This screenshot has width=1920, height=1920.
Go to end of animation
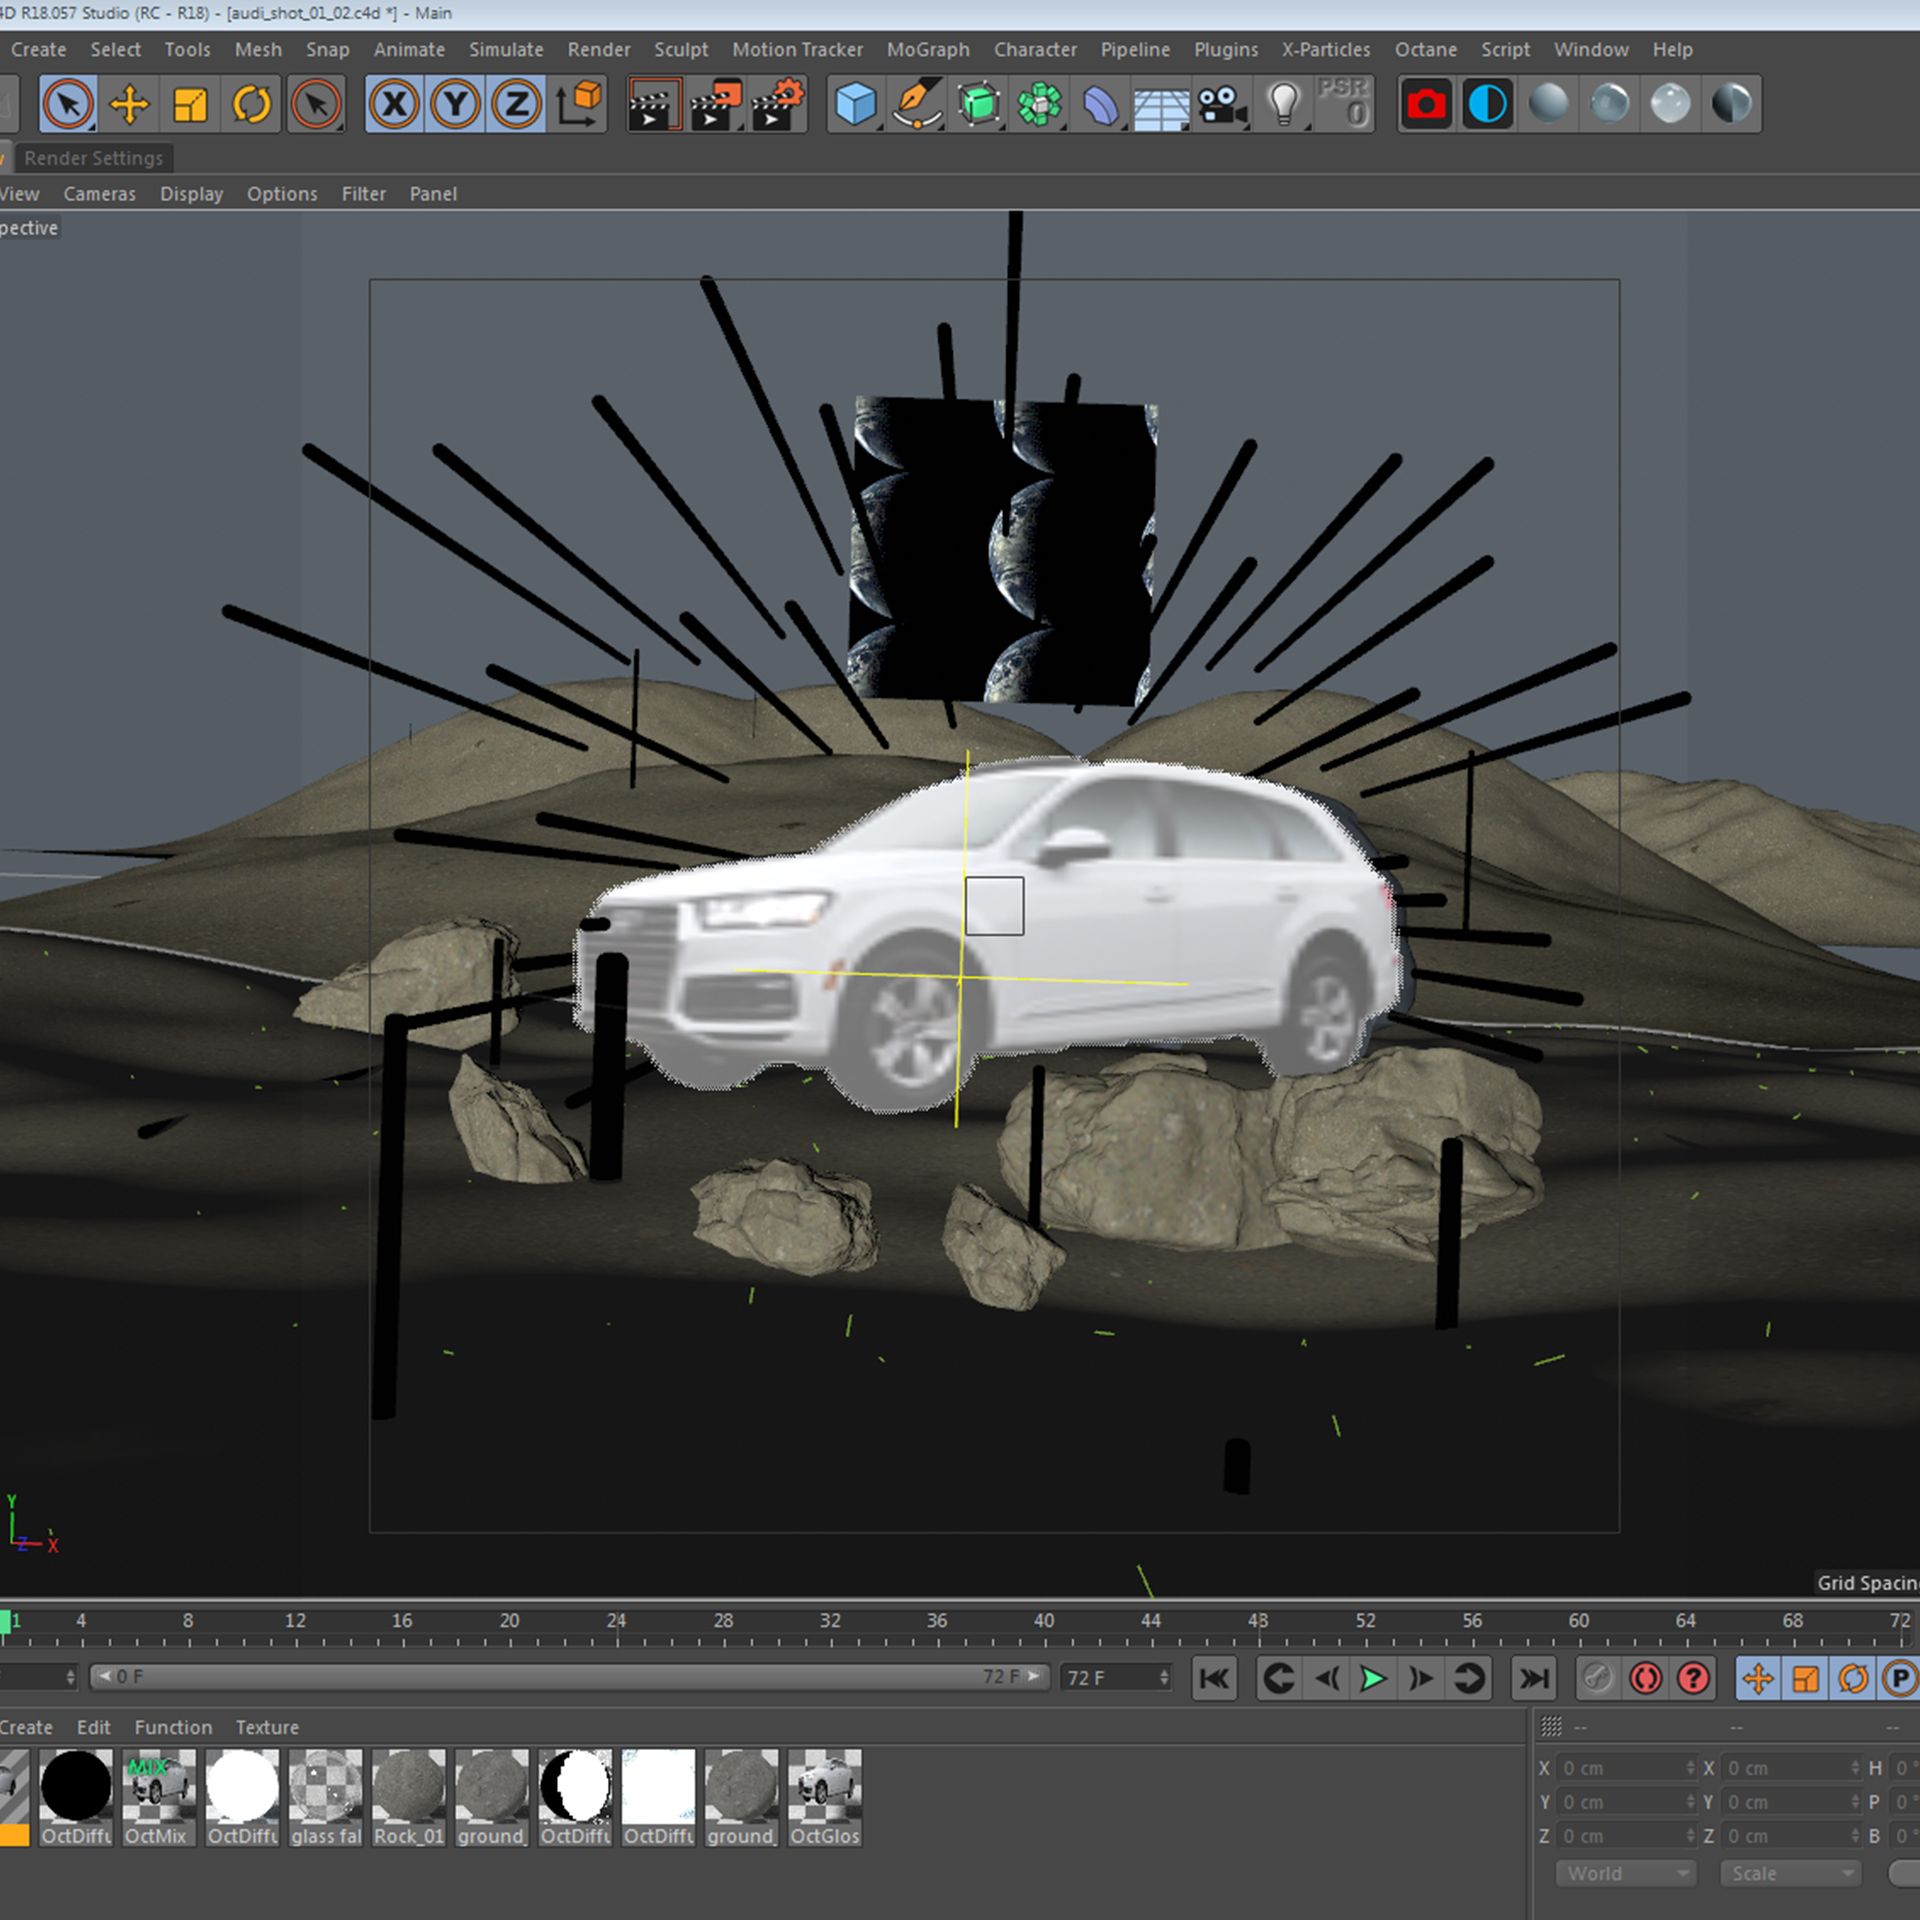(1534, 1678)
